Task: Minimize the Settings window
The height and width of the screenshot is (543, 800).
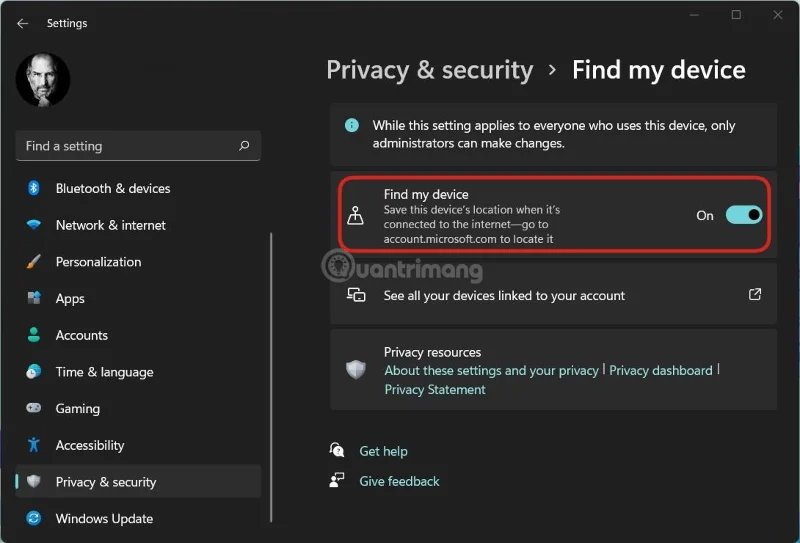Action: 694,15
